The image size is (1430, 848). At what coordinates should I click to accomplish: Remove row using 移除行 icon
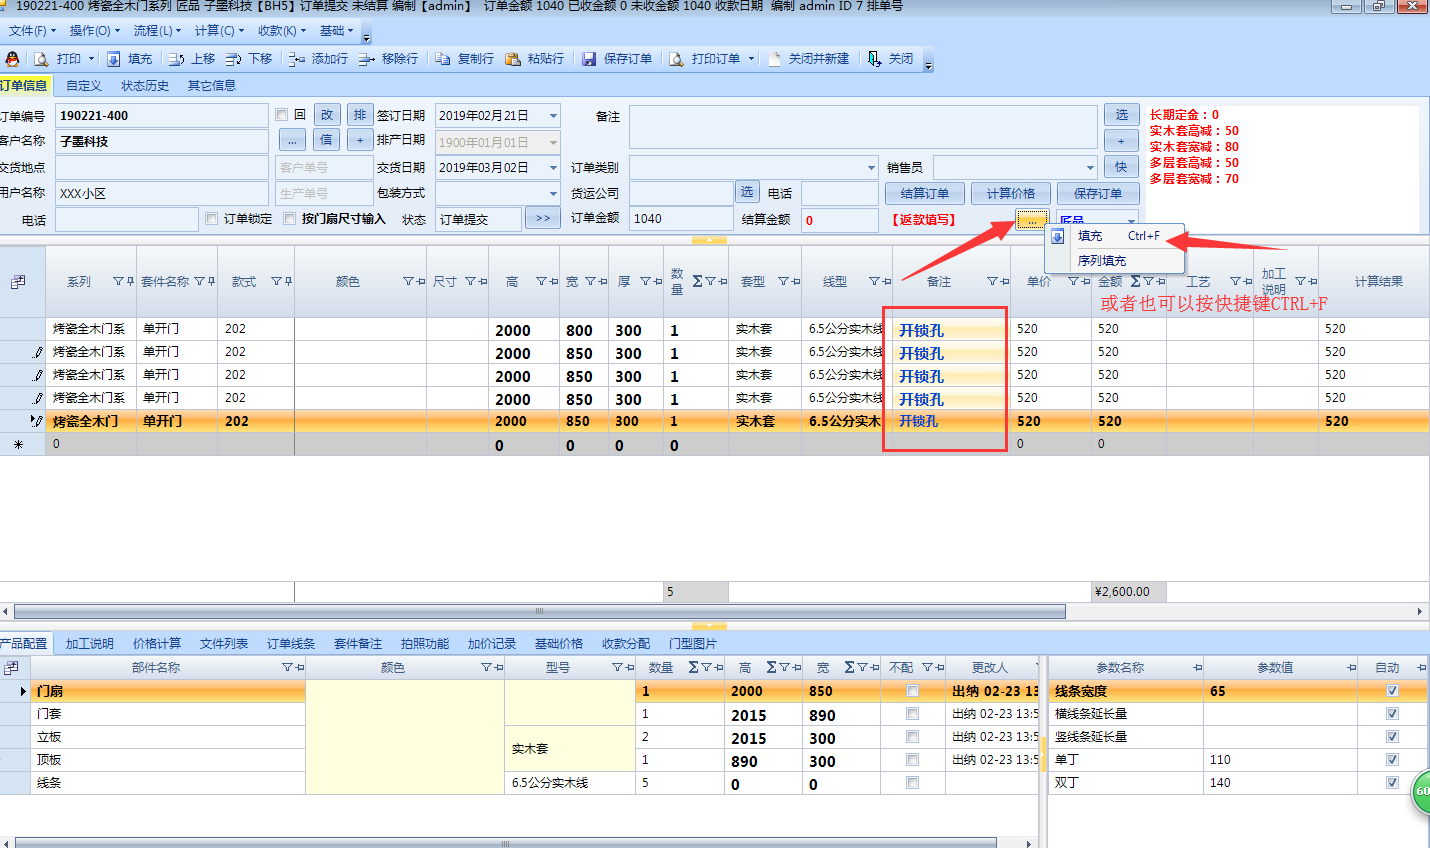(367, 59)
